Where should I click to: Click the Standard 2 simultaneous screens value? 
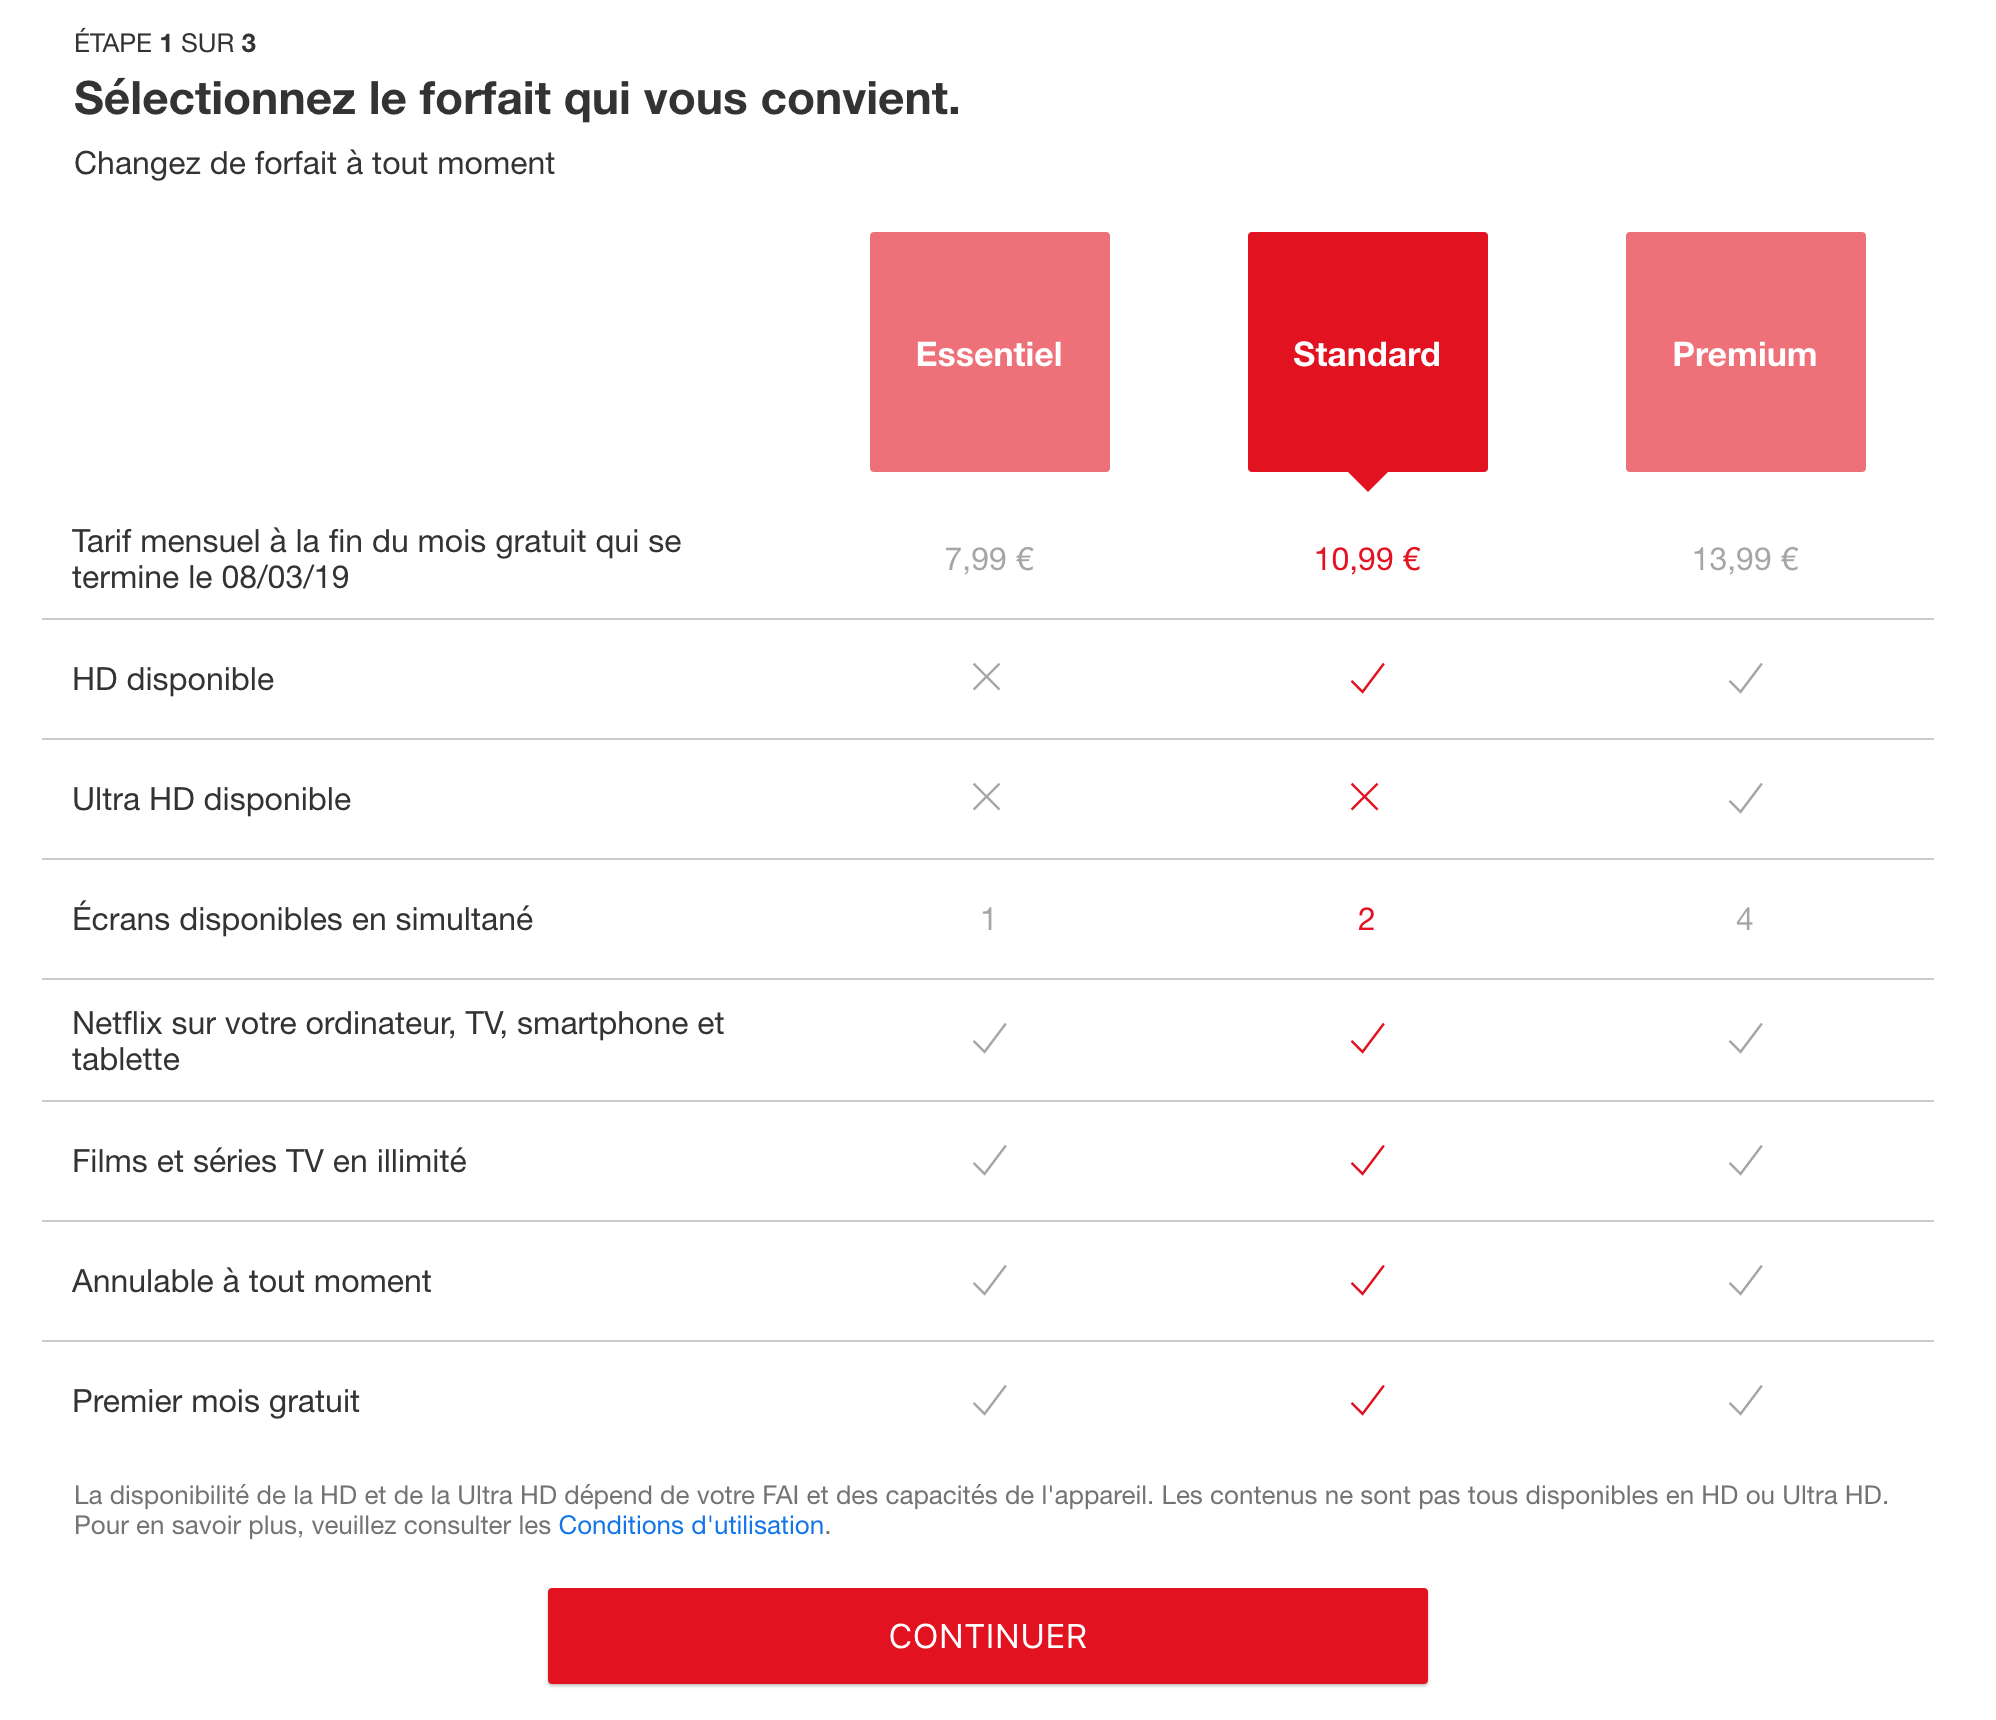(x=1366, y=919)
